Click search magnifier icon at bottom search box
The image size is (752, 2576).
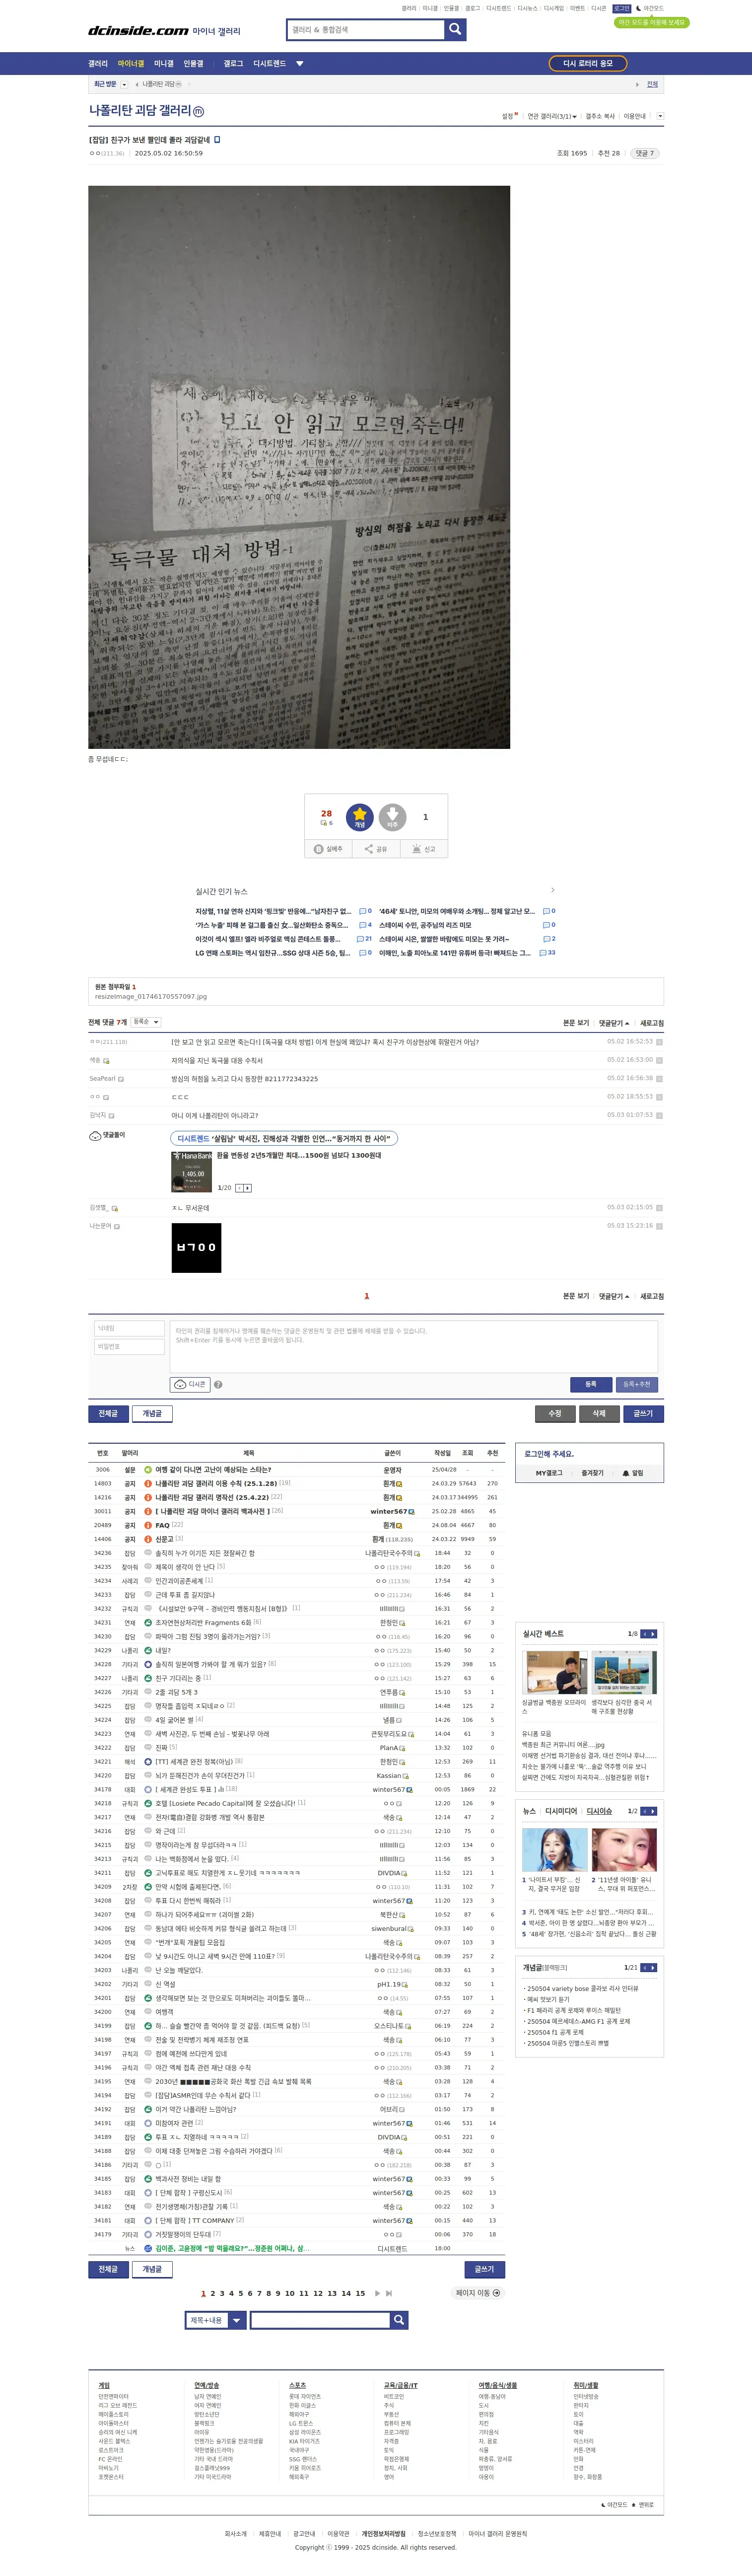click(x=399, y=2320)
